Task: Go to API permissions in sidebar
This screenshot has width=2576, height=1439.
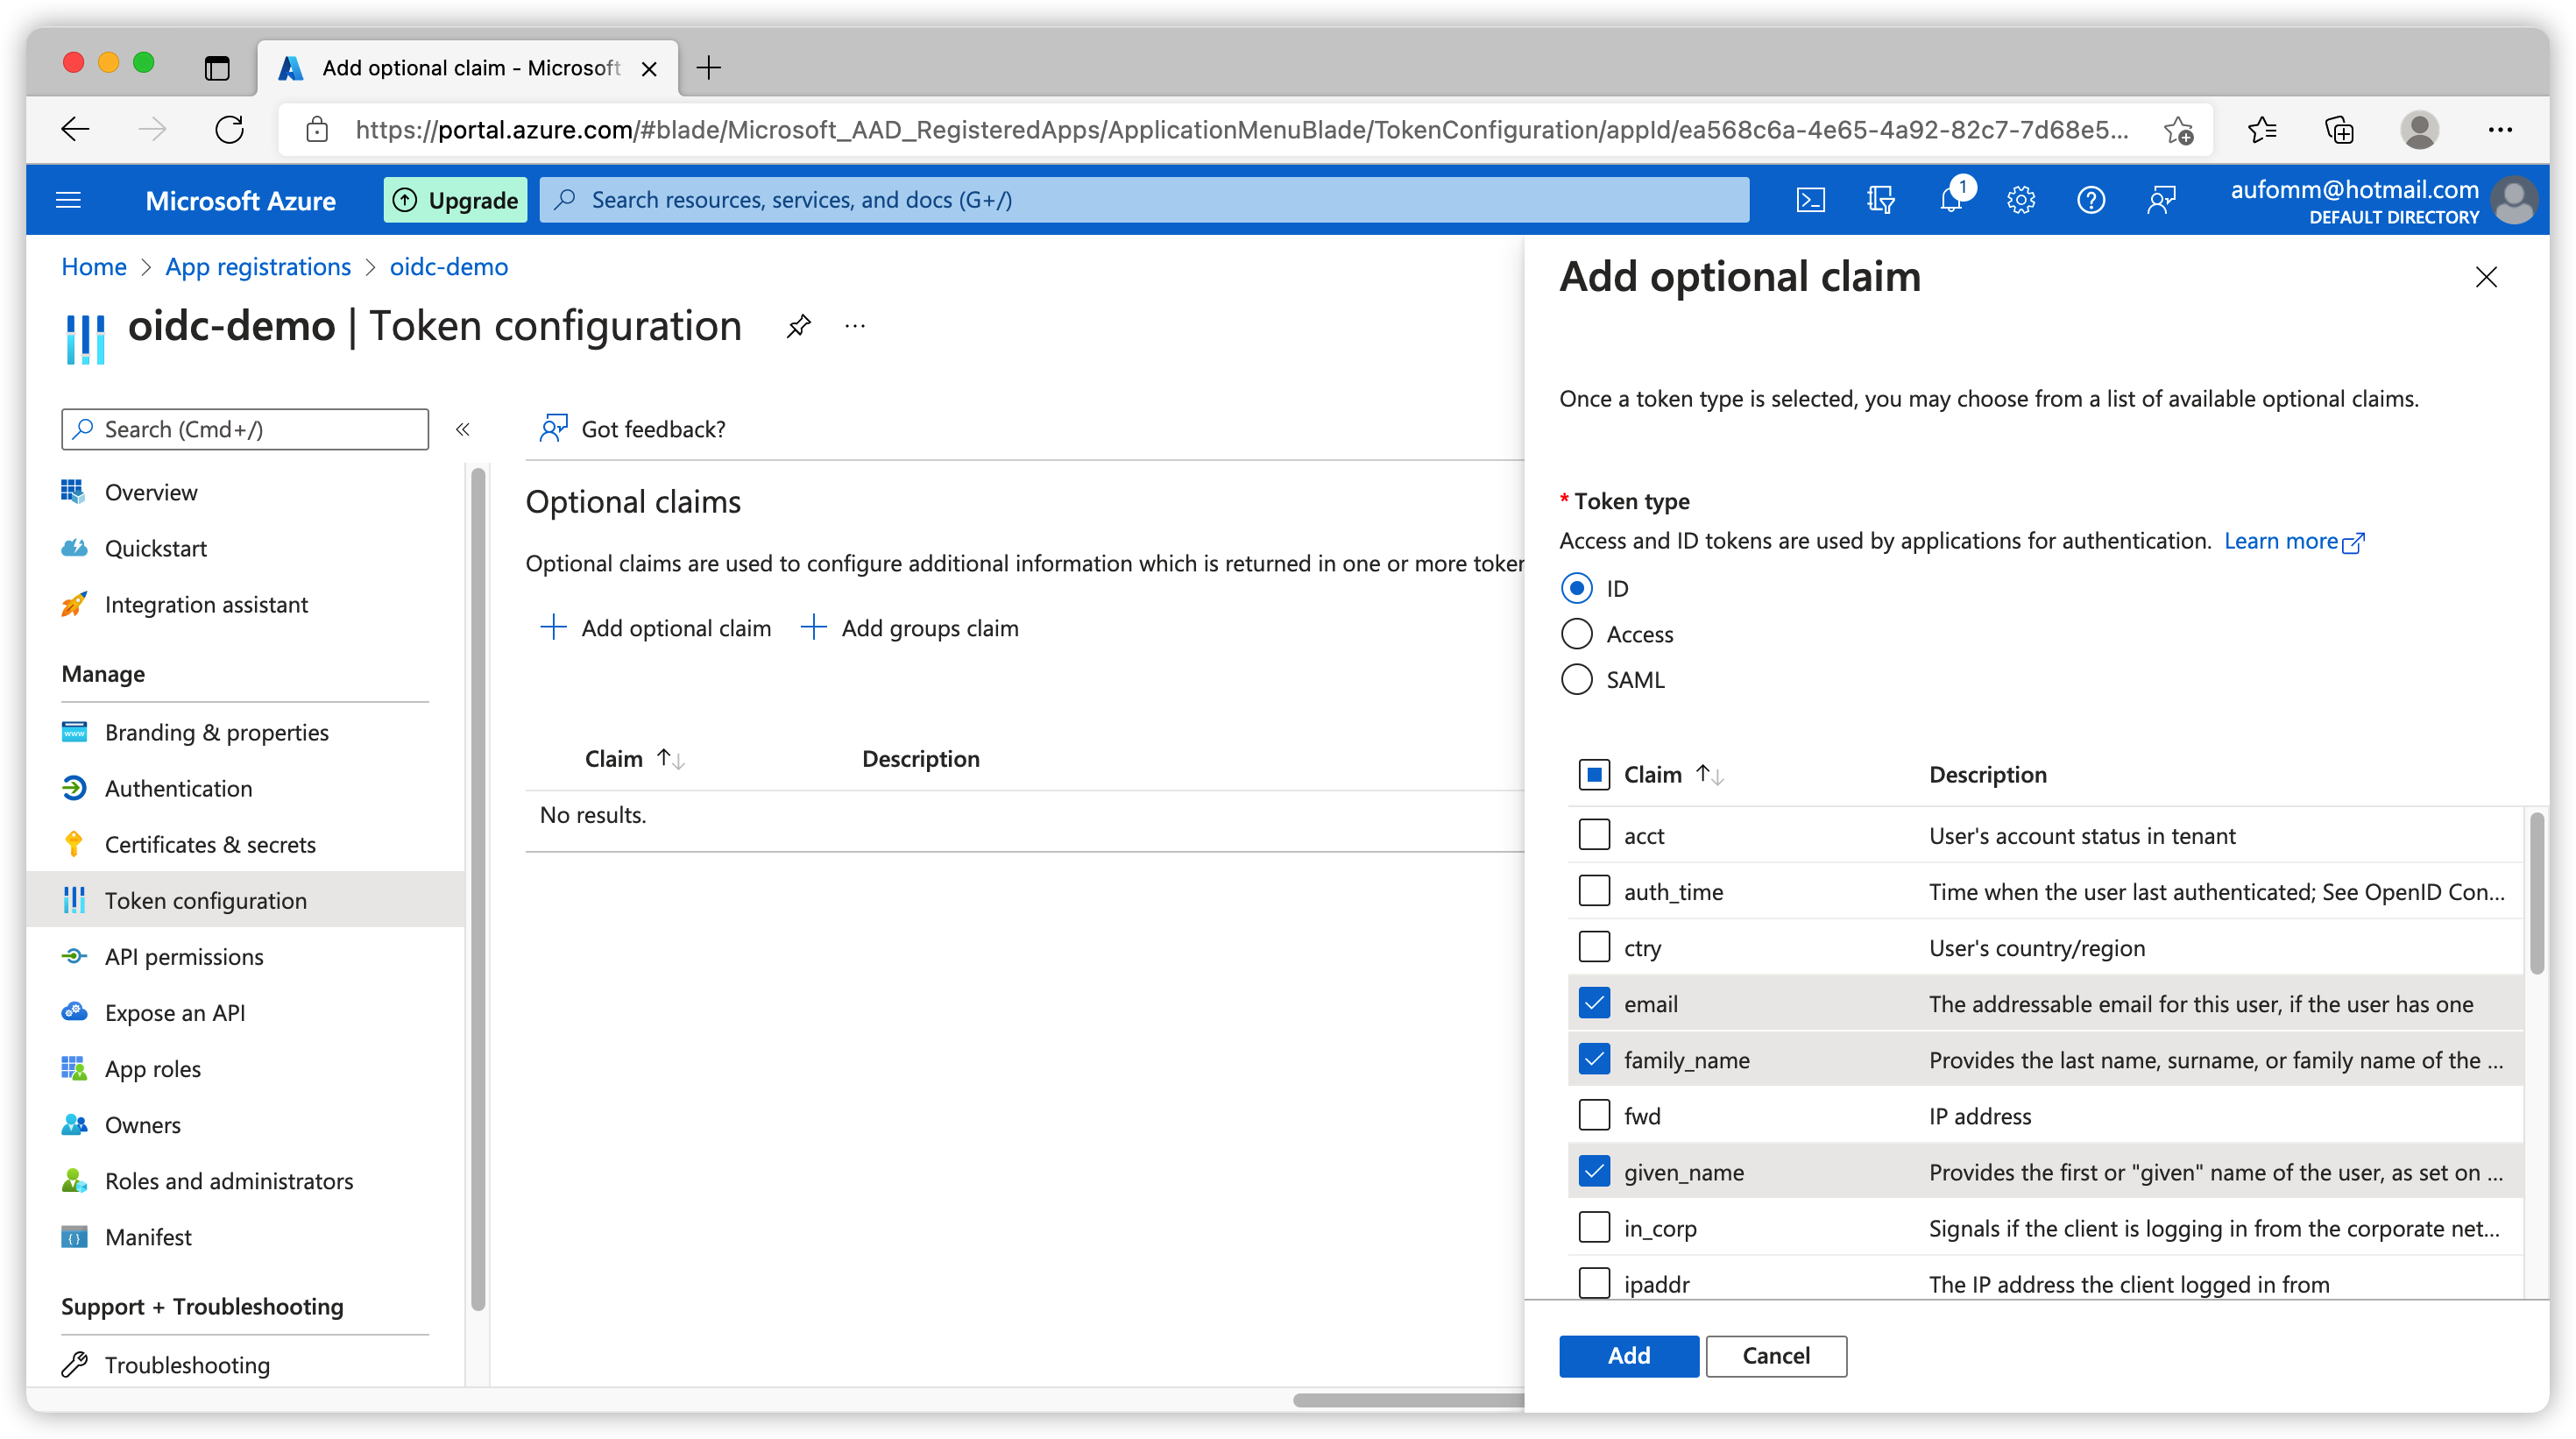Action: [x=184, y=957]
